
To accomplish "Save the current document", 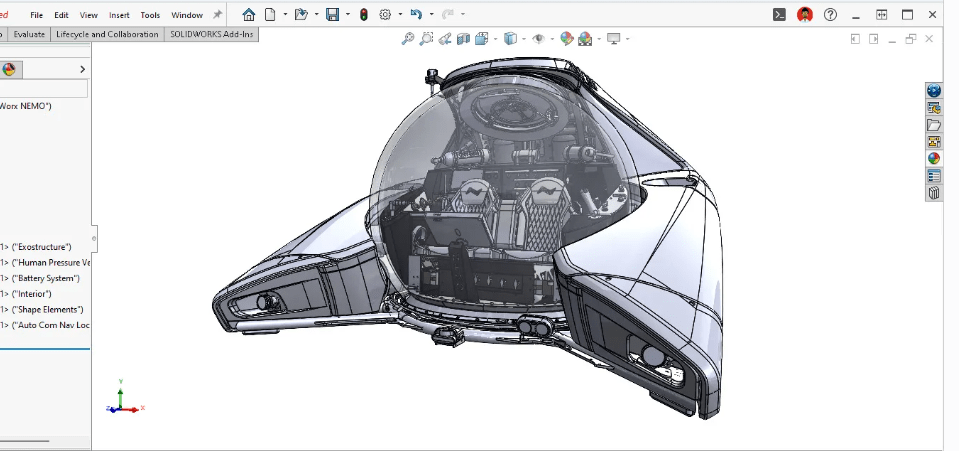I will tap(332, 15).
